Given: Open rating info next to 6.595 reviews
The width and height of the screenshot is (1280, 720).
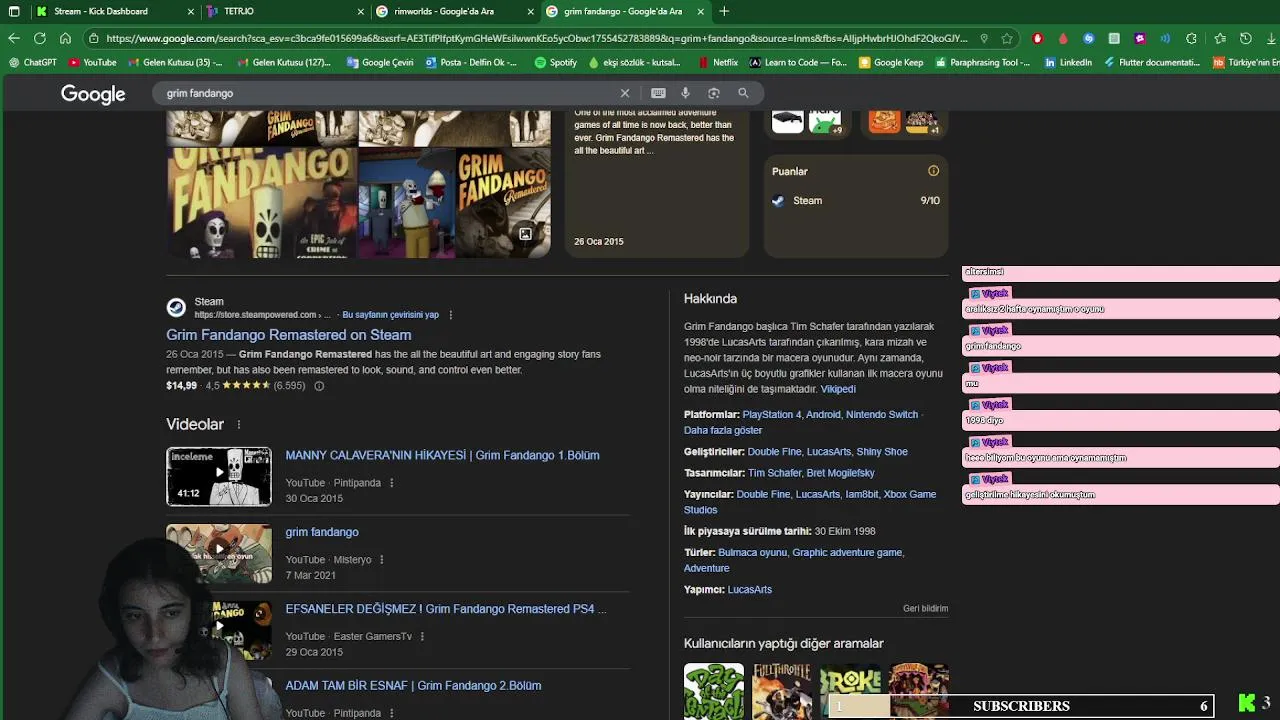Looking at the screenshot, I should [319, 386].
